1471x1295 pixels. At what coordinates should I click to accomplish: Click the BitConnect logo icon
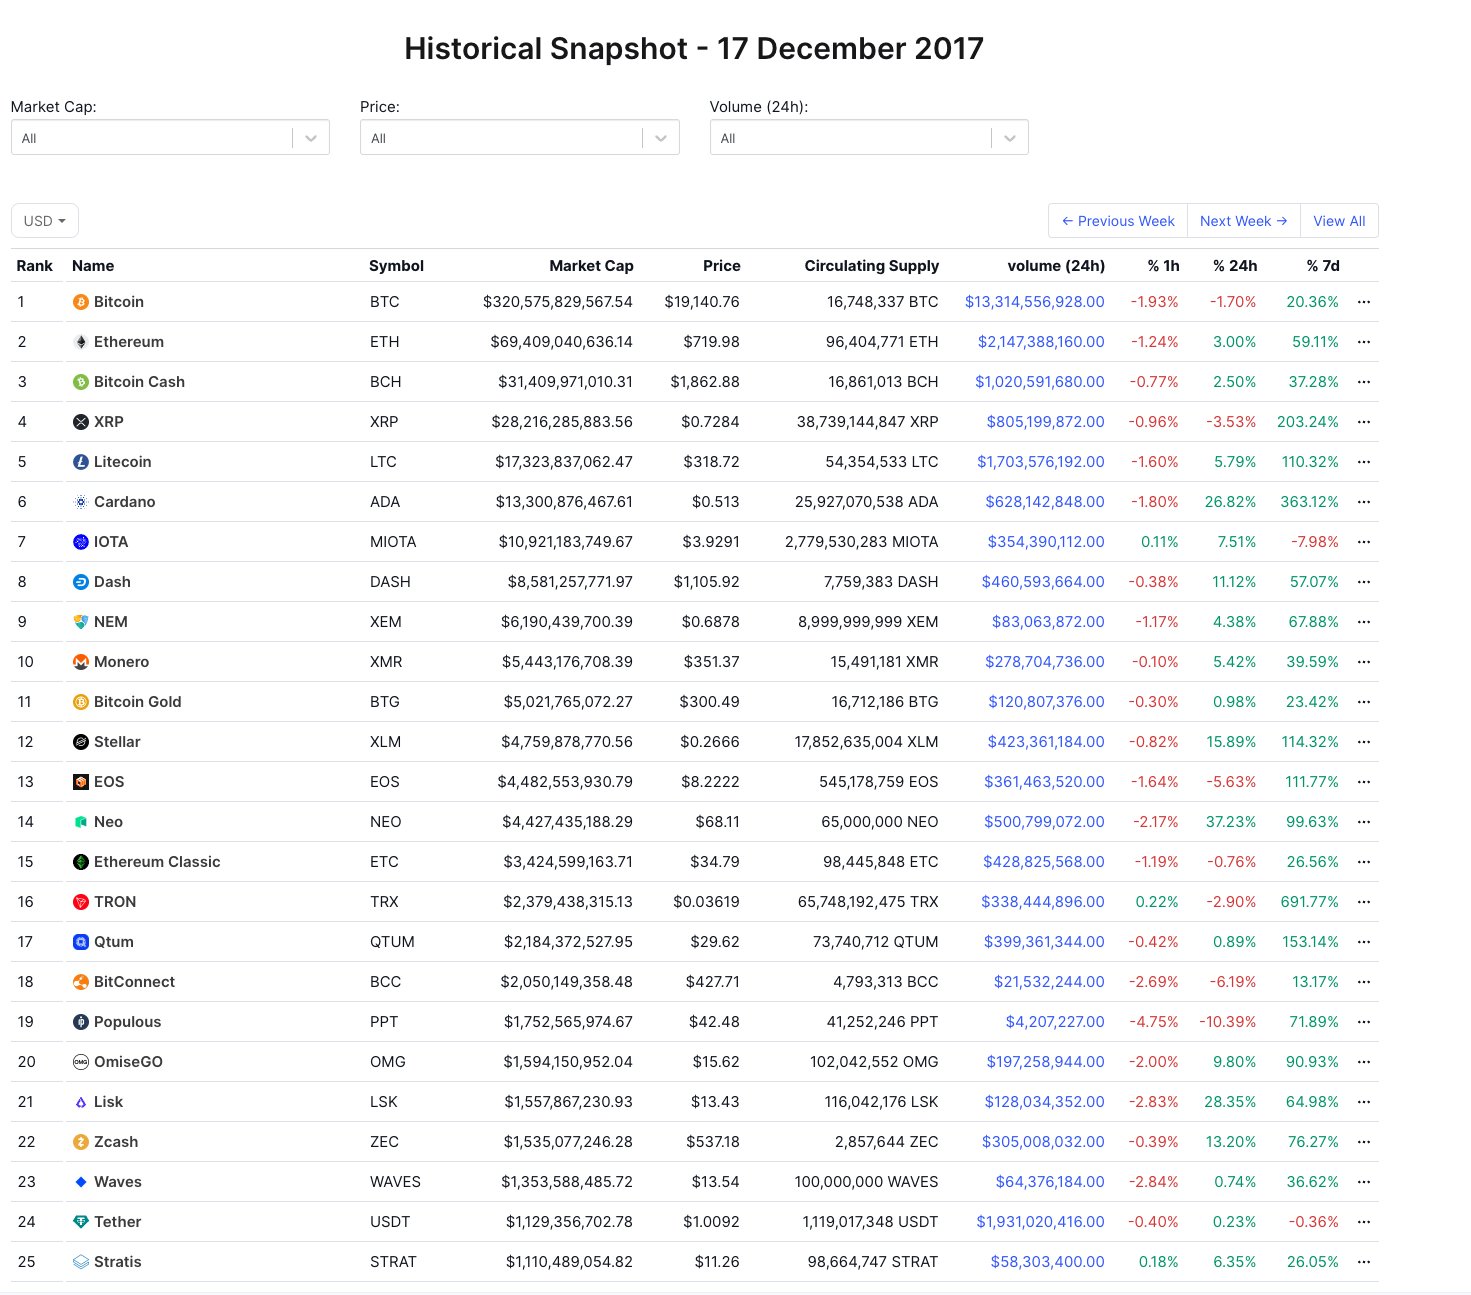[x=81, y=982]
